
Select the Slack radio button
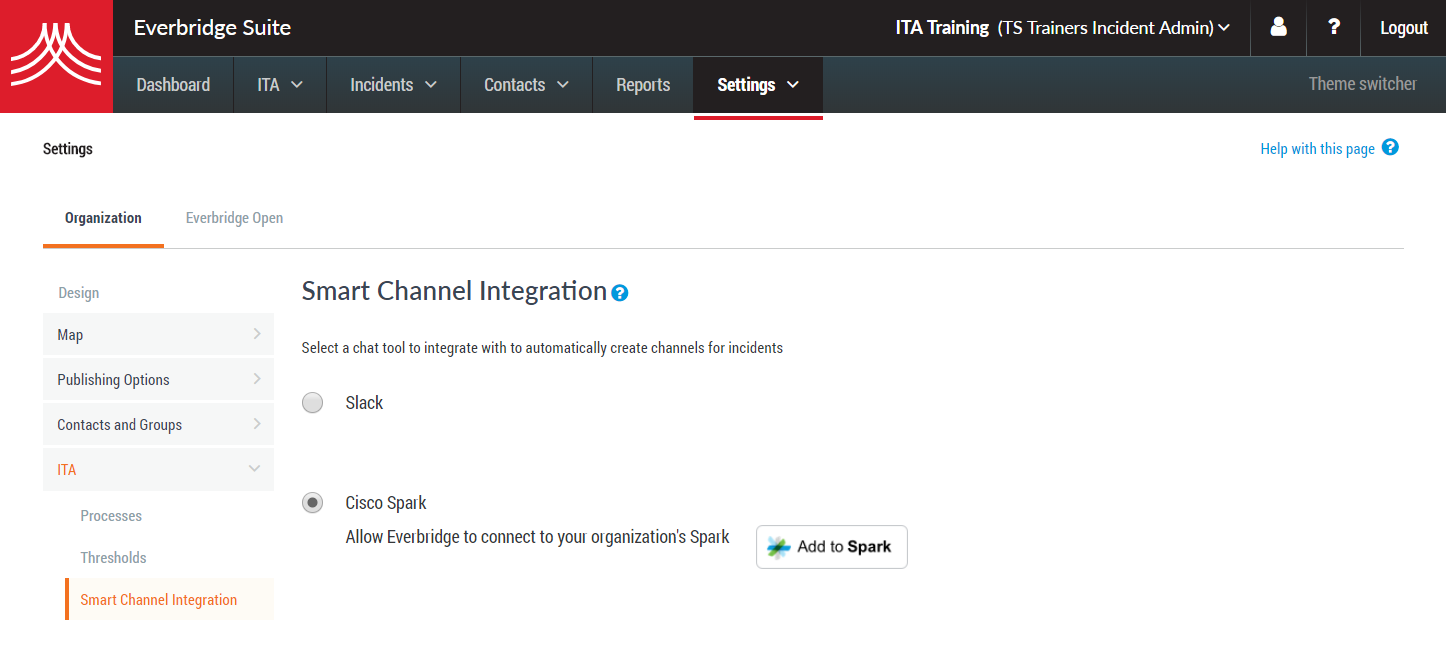pos(313,403)
